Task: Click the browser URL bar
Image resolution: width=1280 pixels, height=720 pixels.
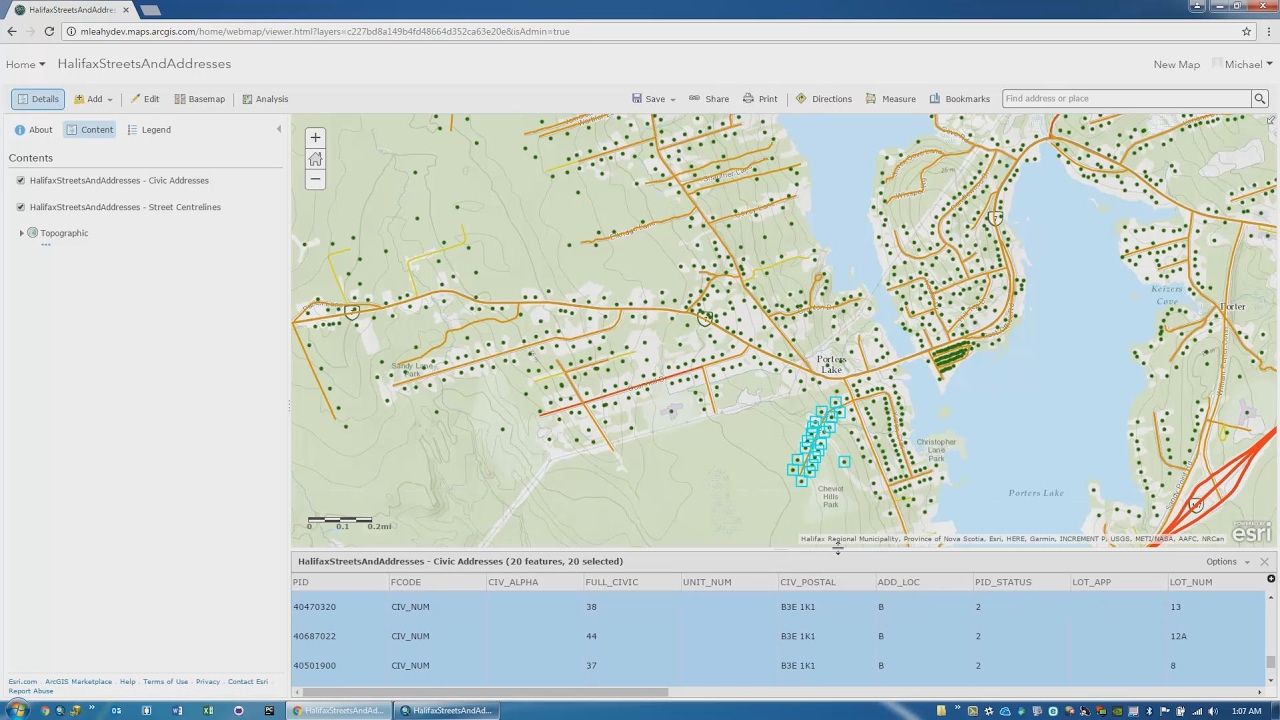Action: point(650,31)
